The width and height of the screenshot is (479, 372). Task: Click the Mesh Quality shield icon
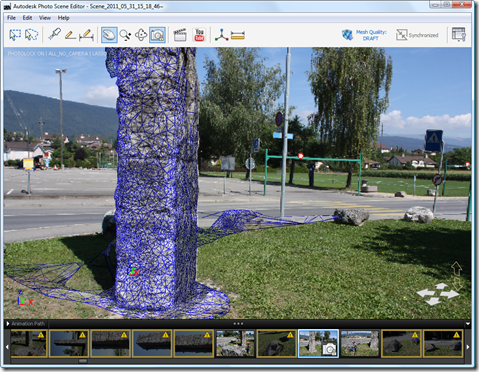(347, 35)
